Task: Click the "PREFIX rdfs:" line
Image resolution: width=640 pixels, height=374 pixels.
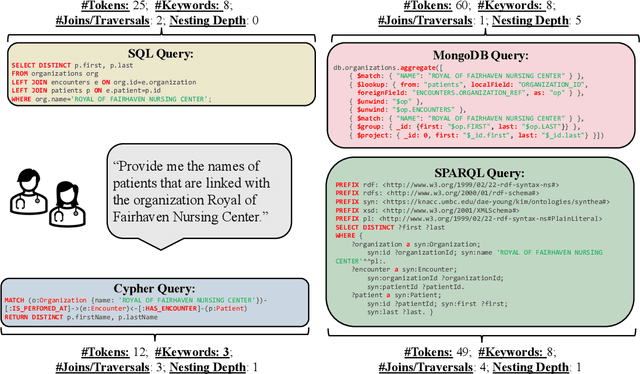Action: (x=438, y=193)
